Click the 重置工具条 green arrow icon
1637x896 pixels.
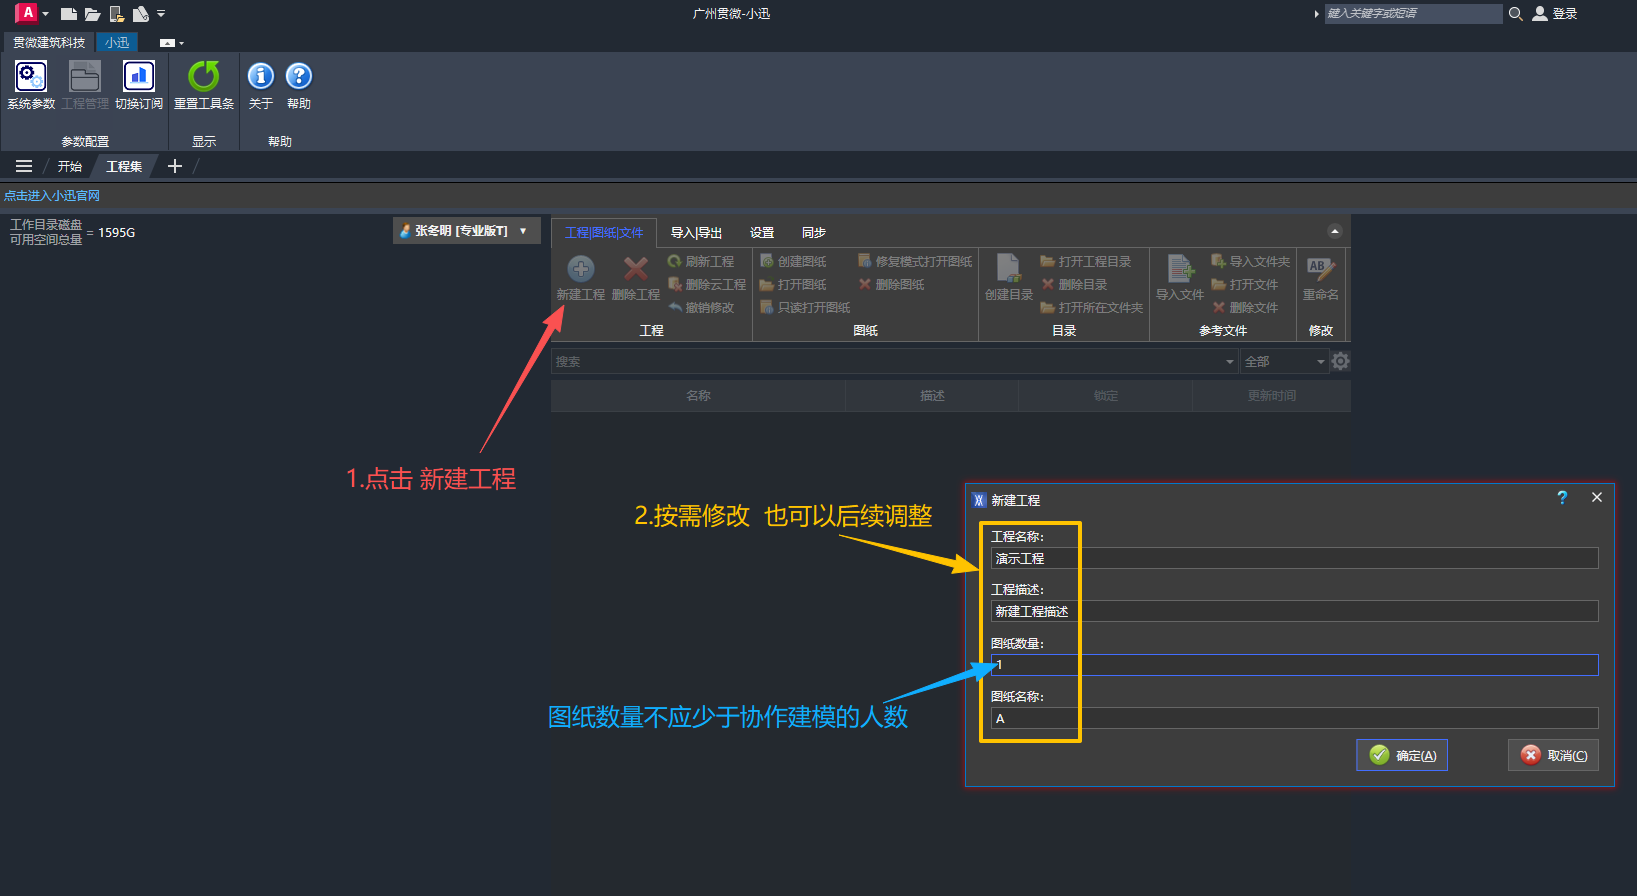pyautogui.click(x=204, y=77)
